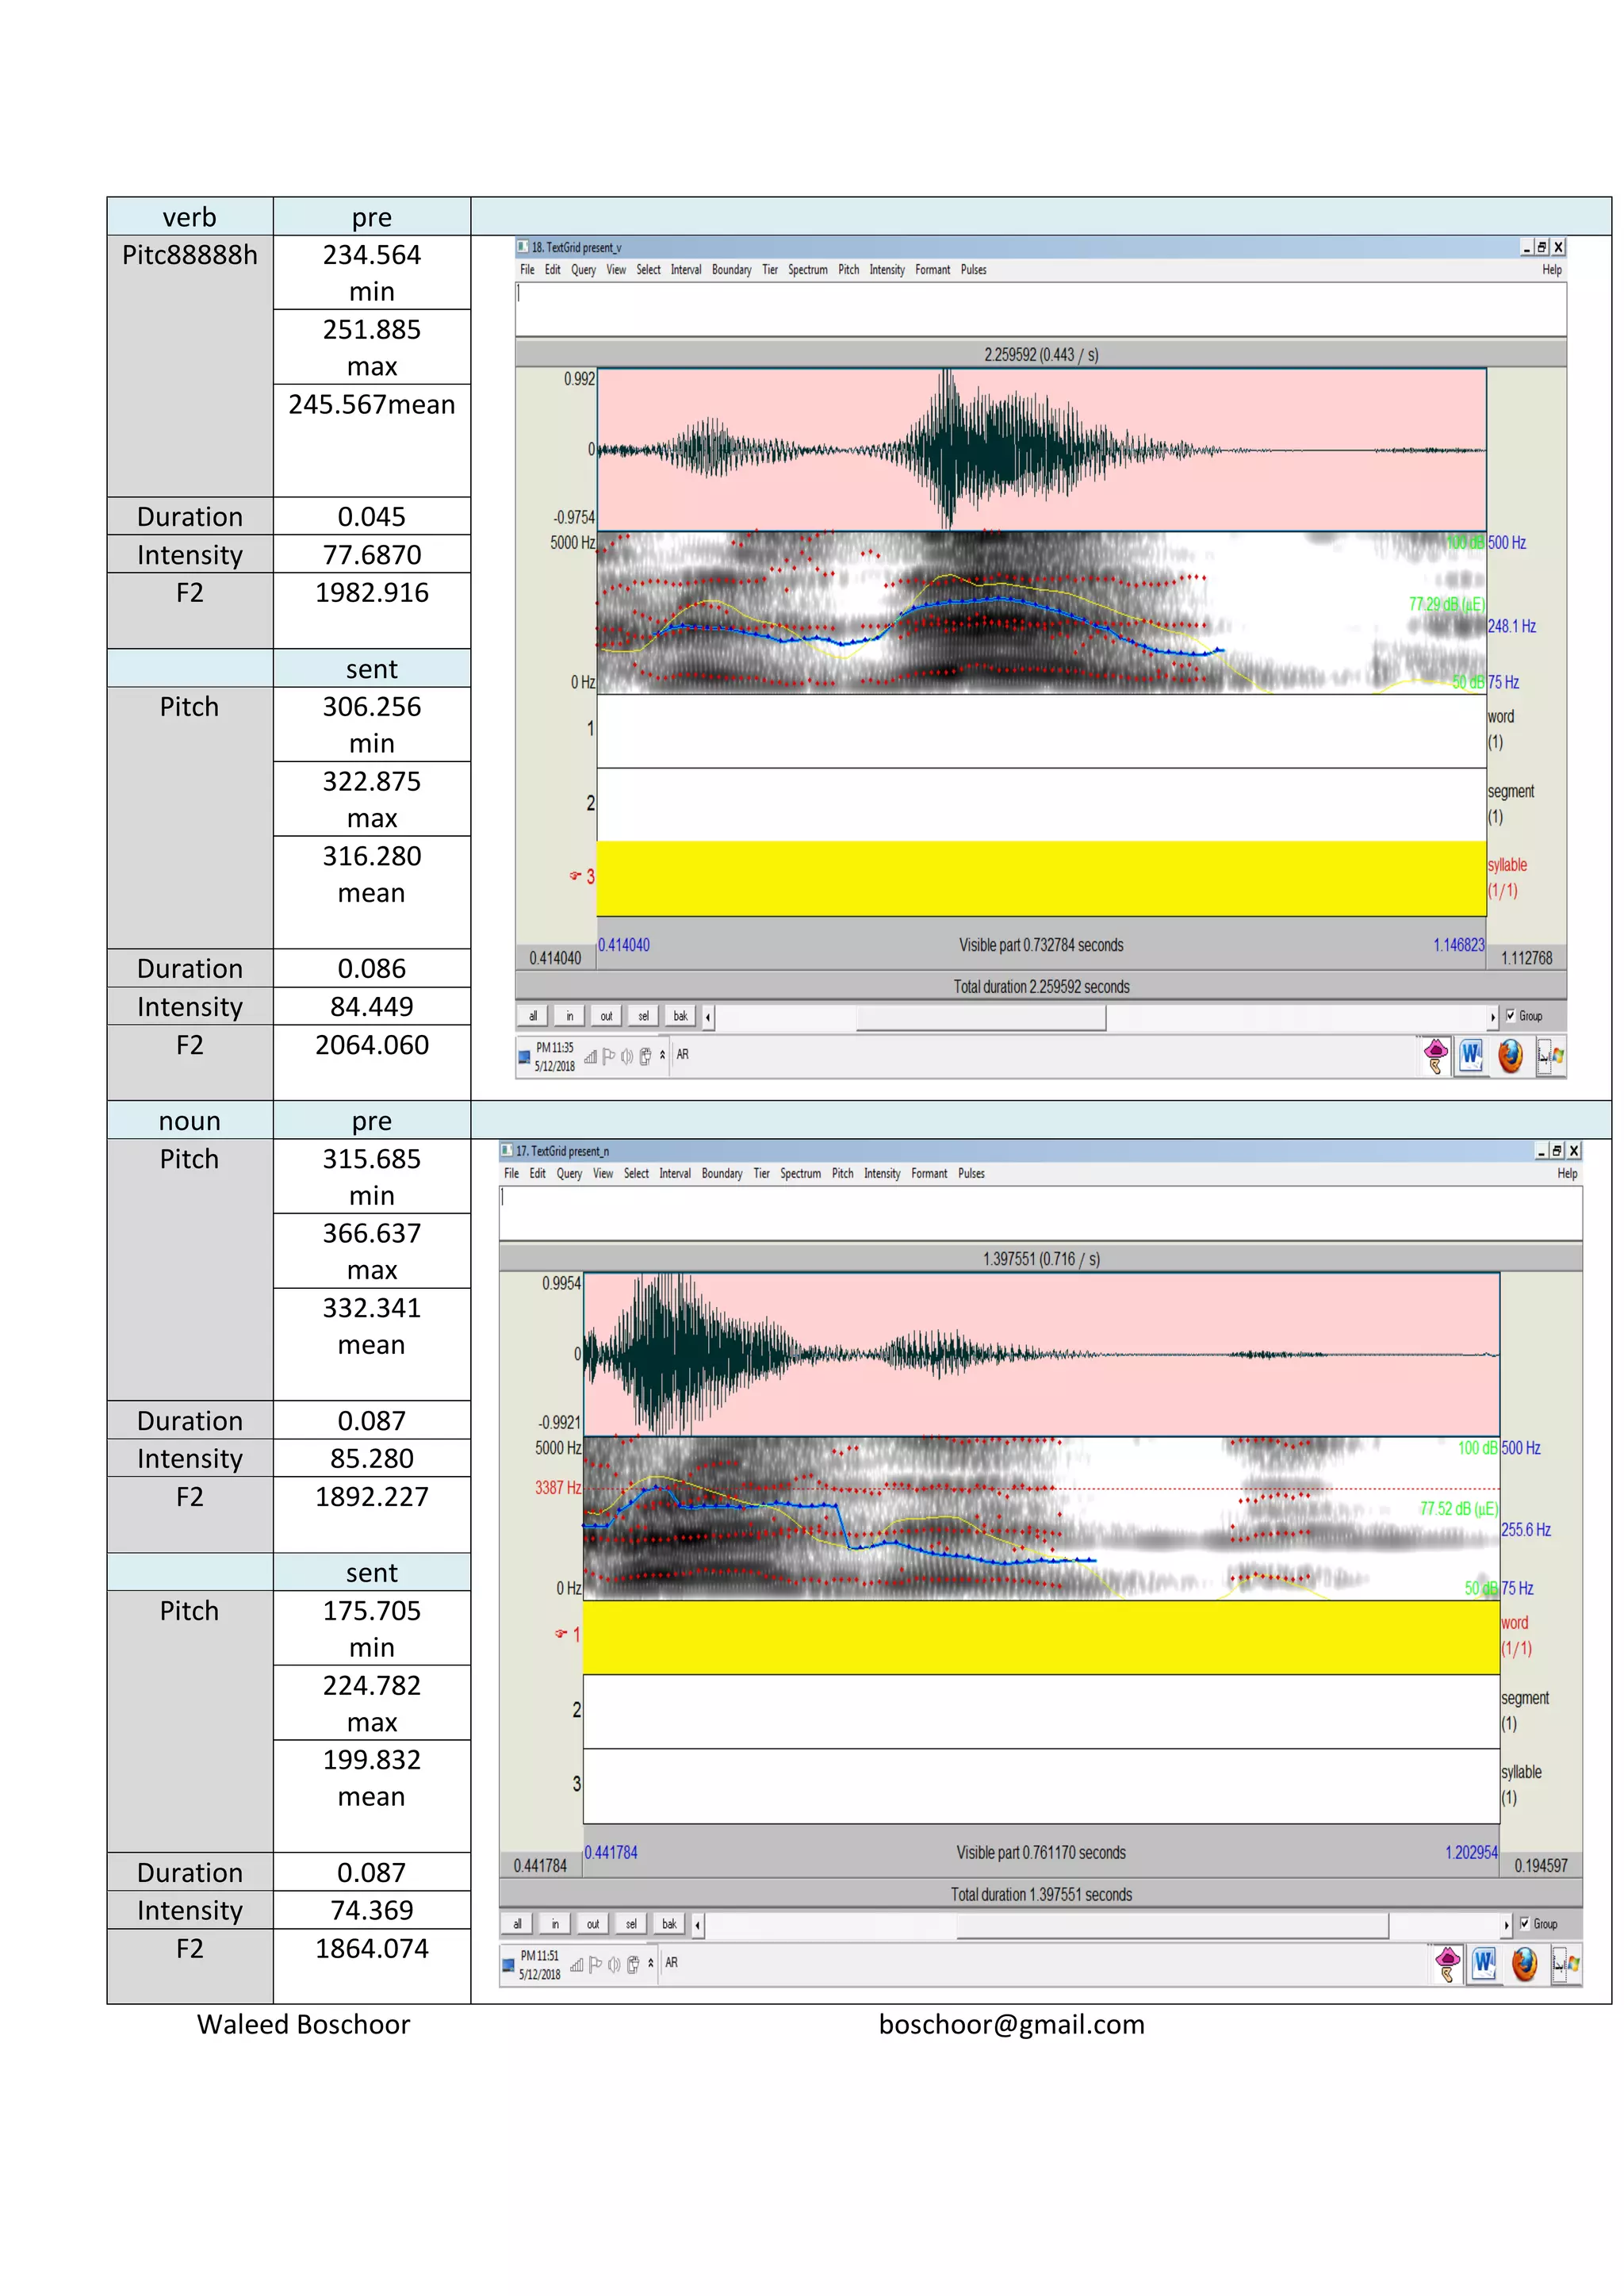Click 'Visible part 0.732784 seconds' play bar
Image resolution: width=1624 pixels, height=2296 pixels.
1041,945
